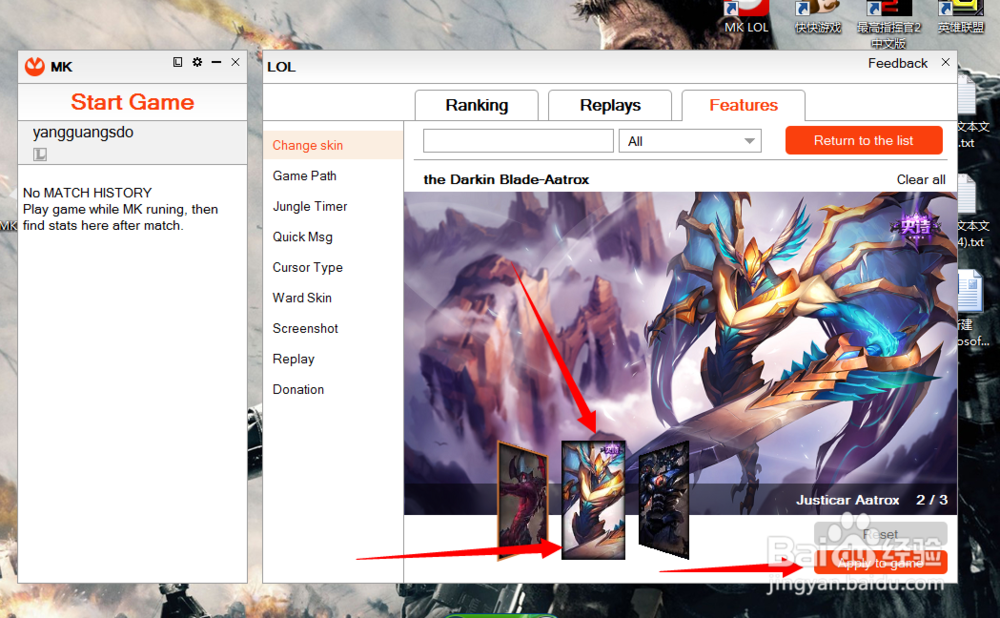Select the first red Aatrox skin thumbnail
The width and height of the screenshot is (1000, 618).
(x=523, y=501)
